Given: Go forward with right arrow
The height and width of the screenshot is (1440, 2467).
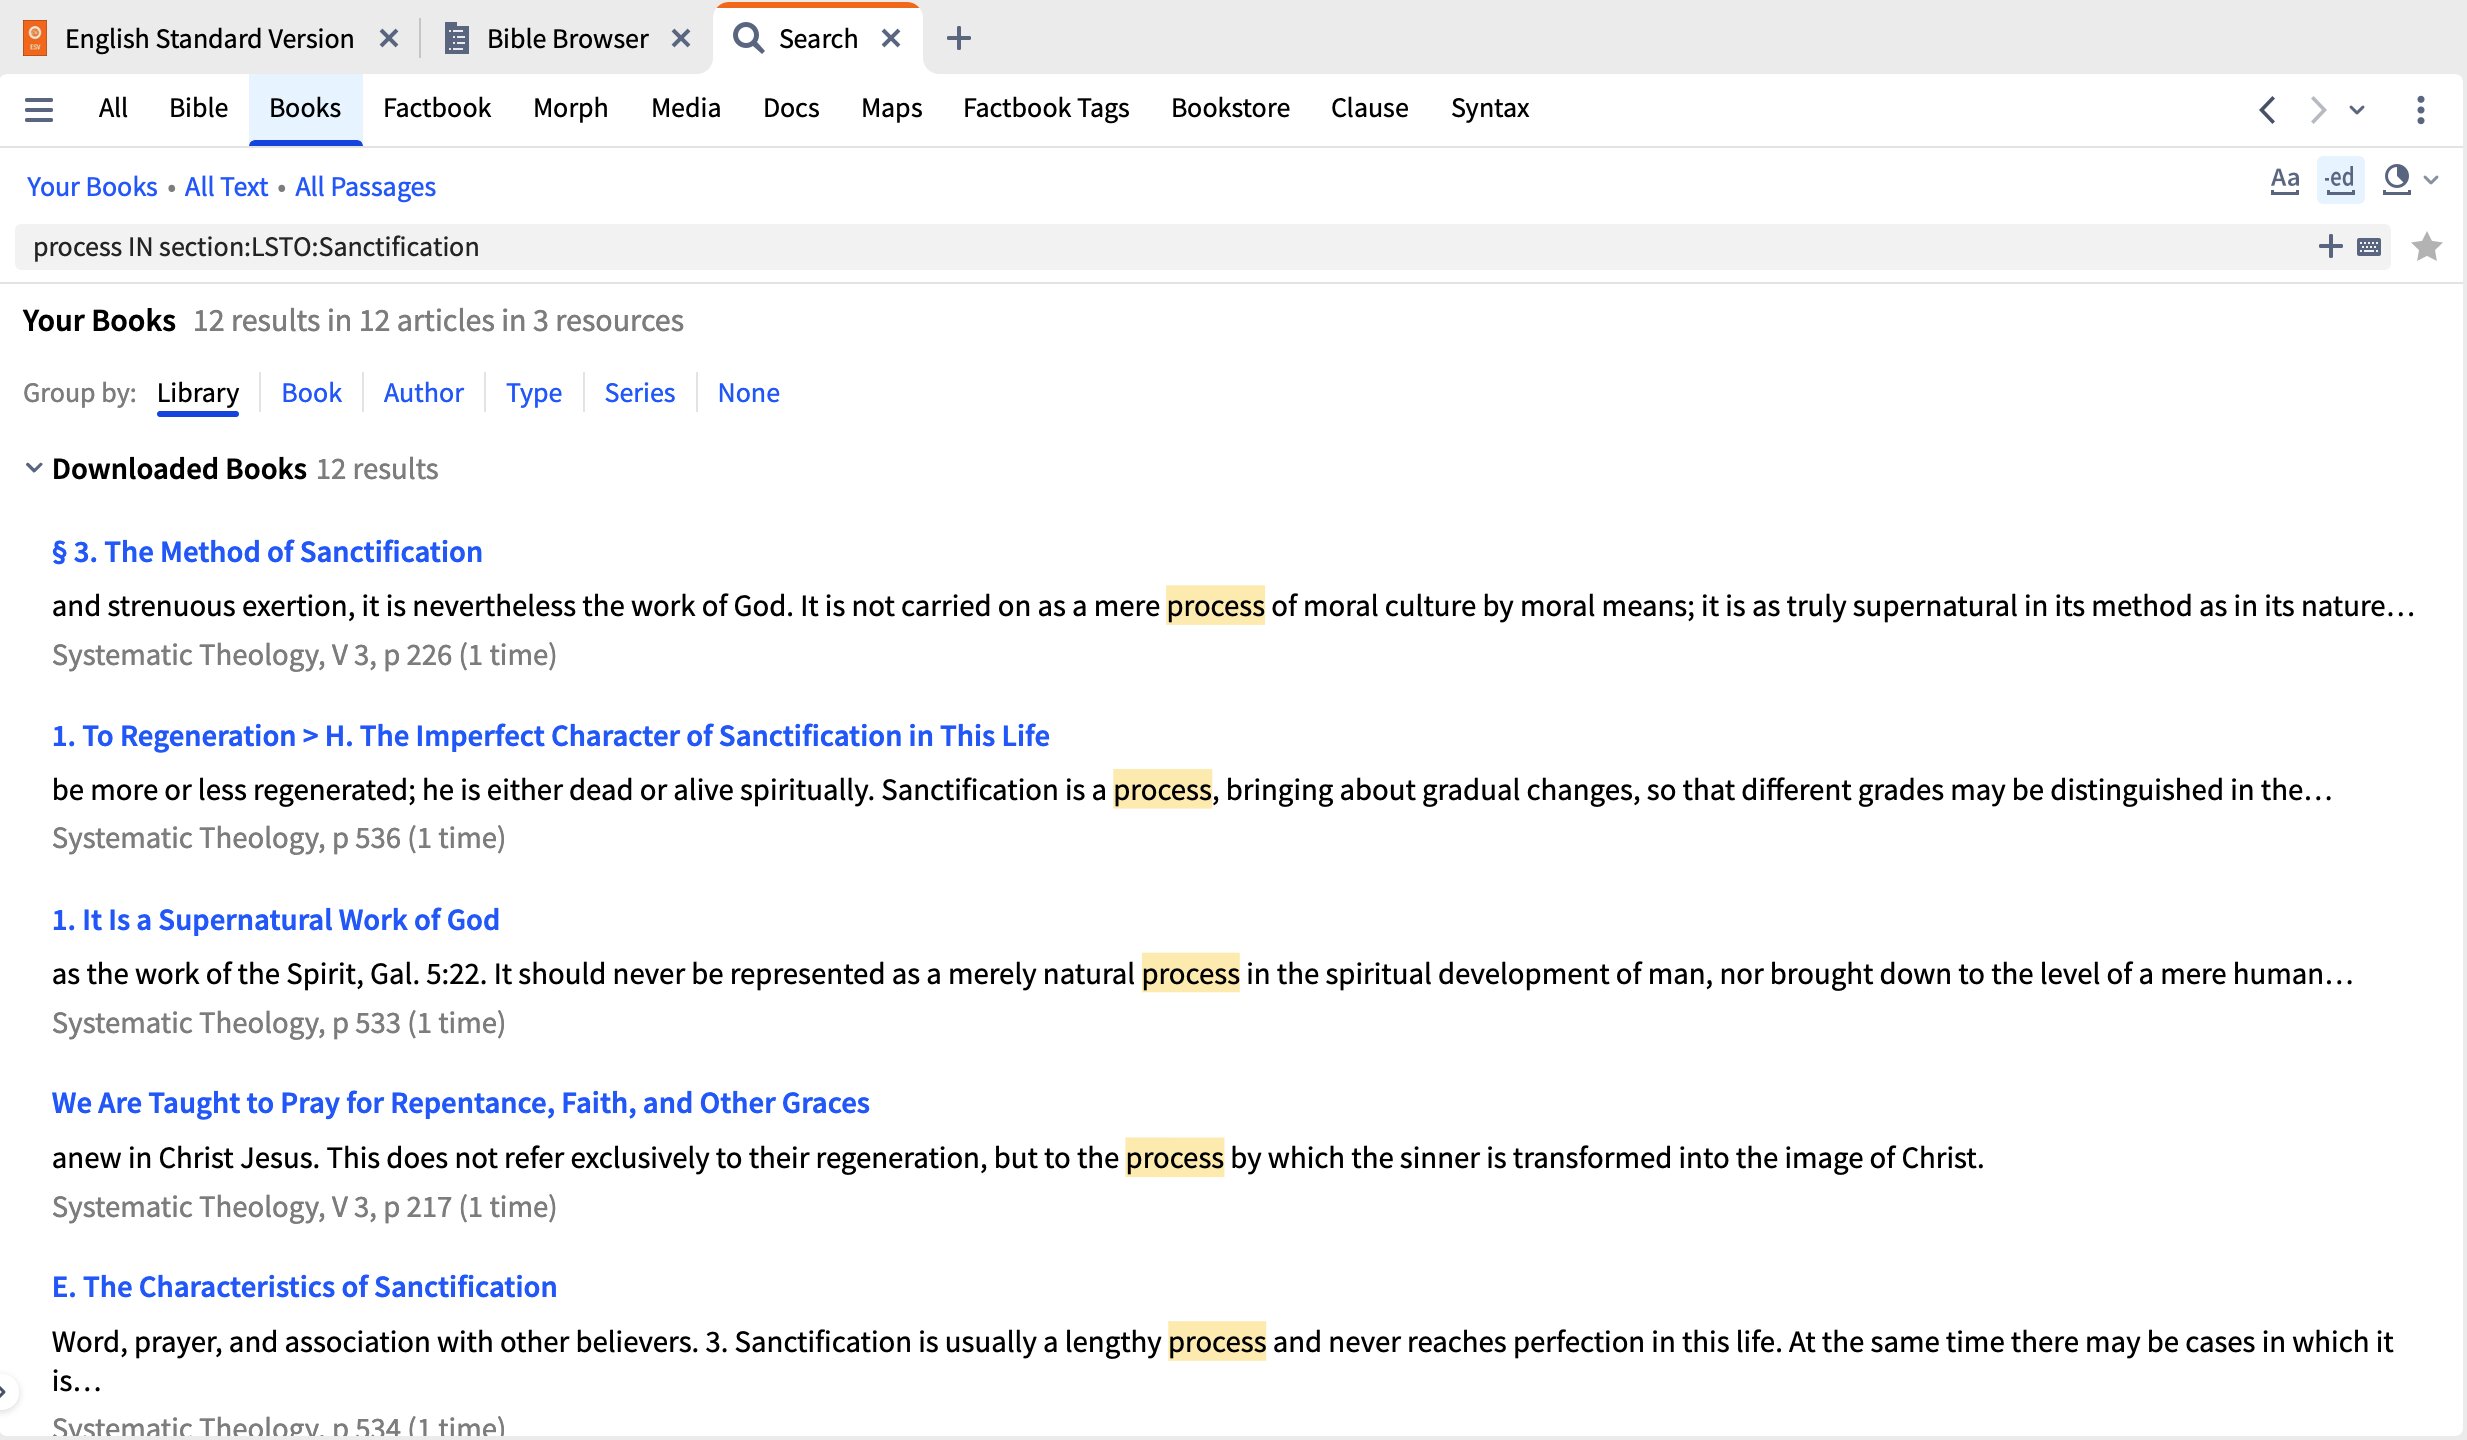Looking at the screenshot, I should [2317, 109].
